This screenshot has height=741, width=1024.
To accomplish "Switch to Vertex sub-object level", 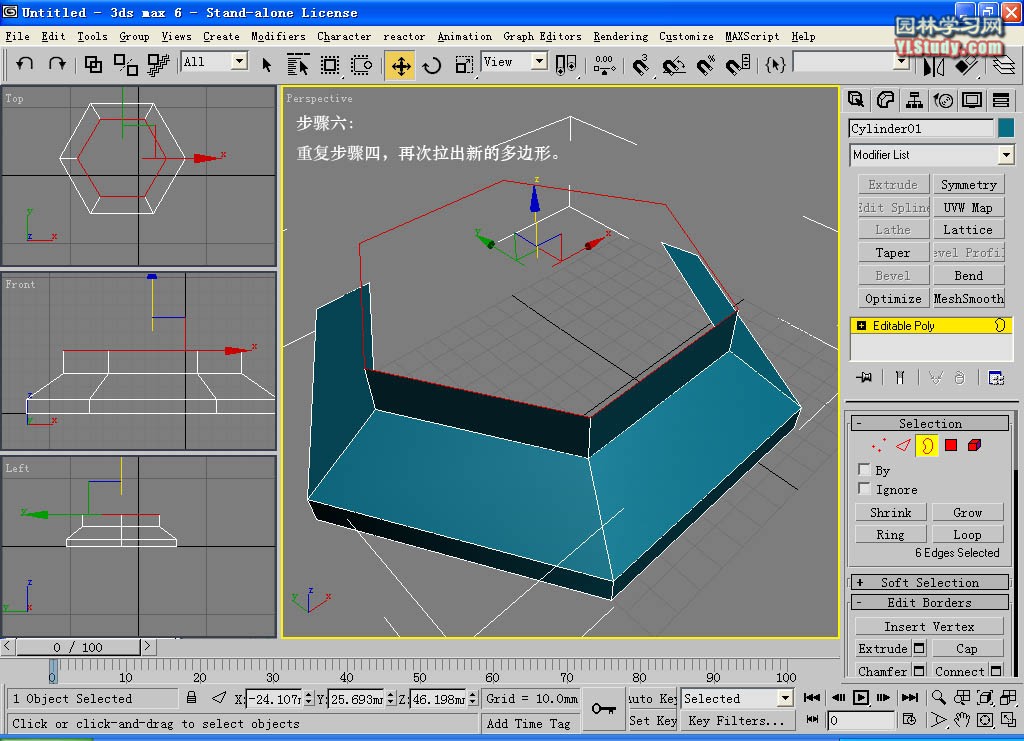I will (879, 445).
